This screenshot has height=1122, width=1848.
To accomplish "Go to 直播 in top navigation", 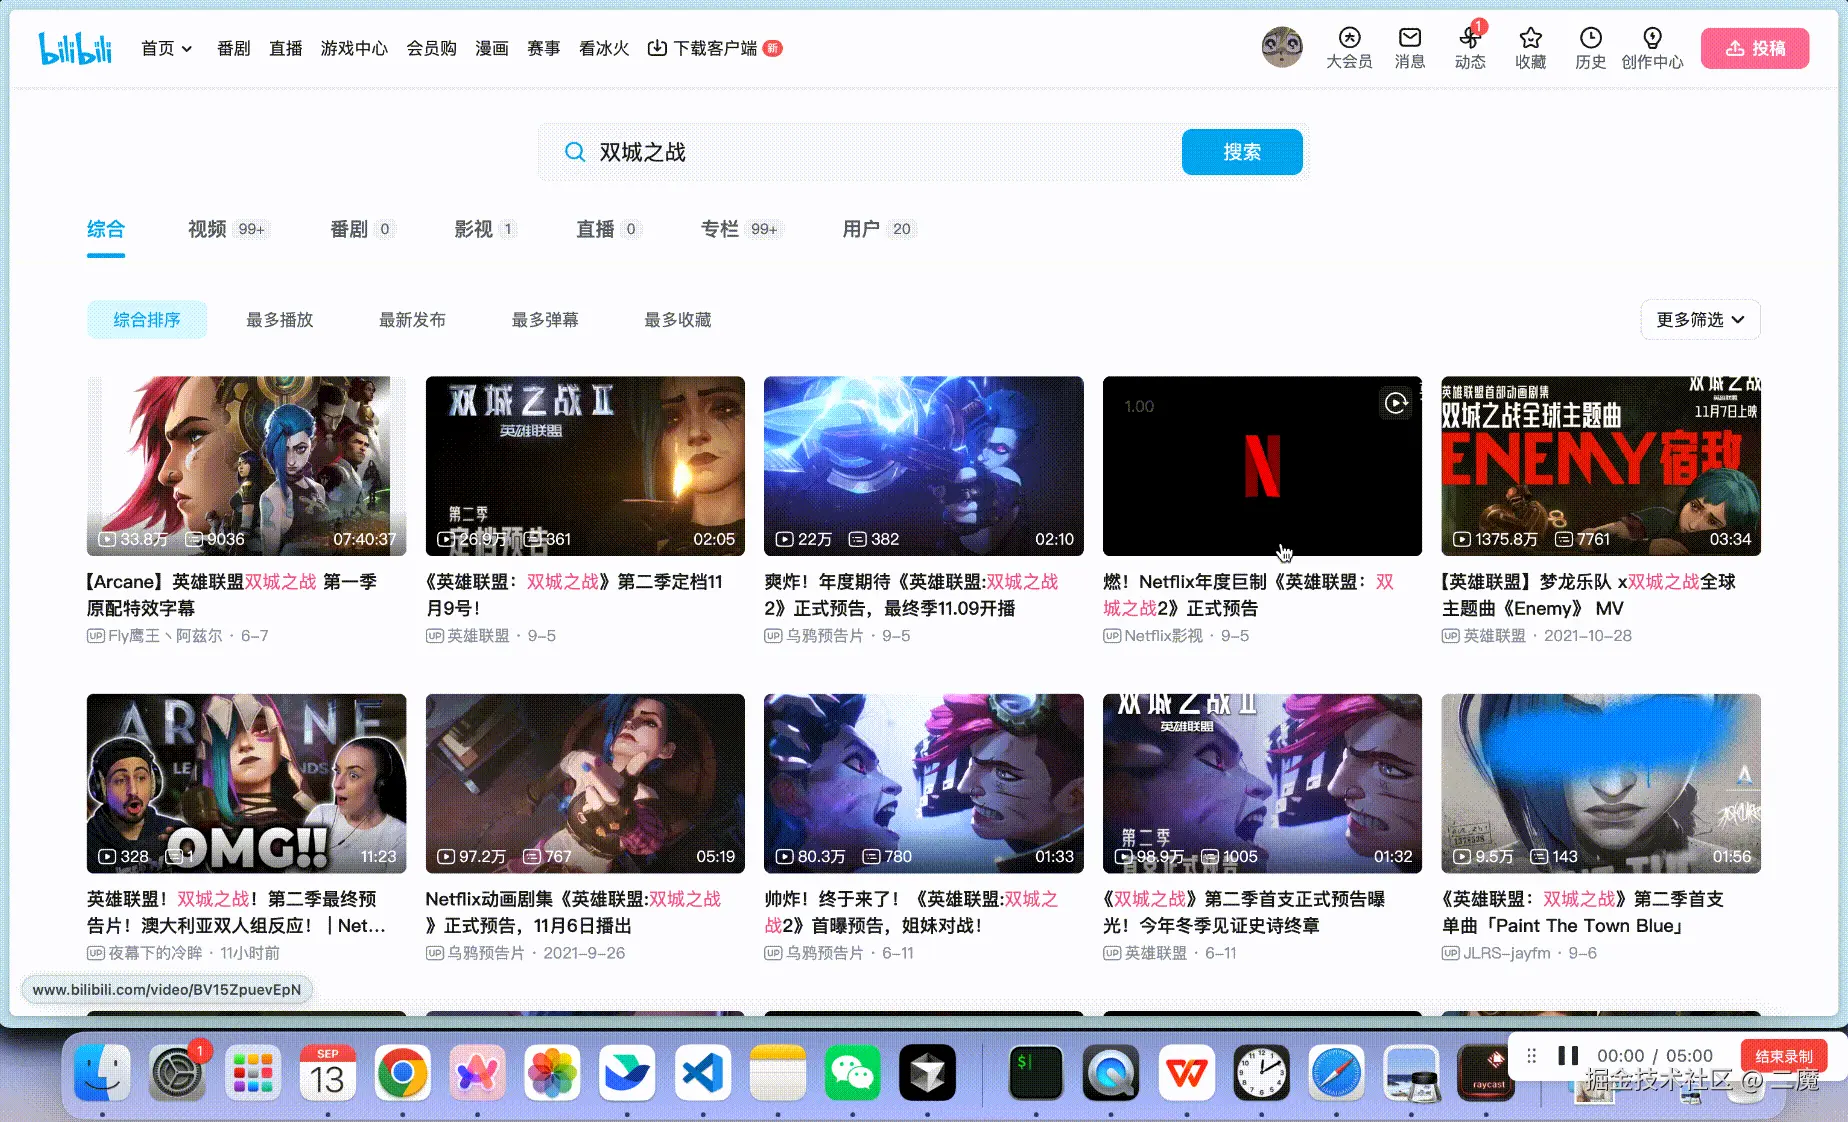I will coord(285,48).
